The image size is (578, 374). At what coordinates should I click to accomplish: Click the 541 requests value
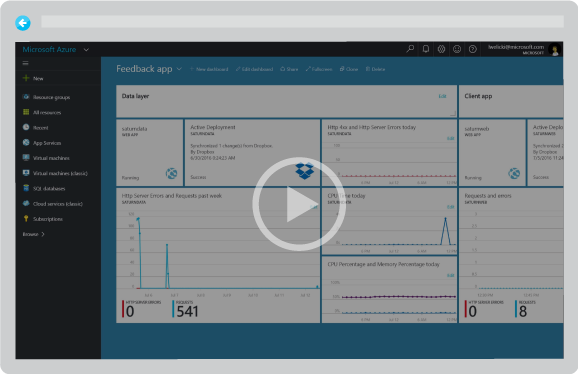[187, 312]
